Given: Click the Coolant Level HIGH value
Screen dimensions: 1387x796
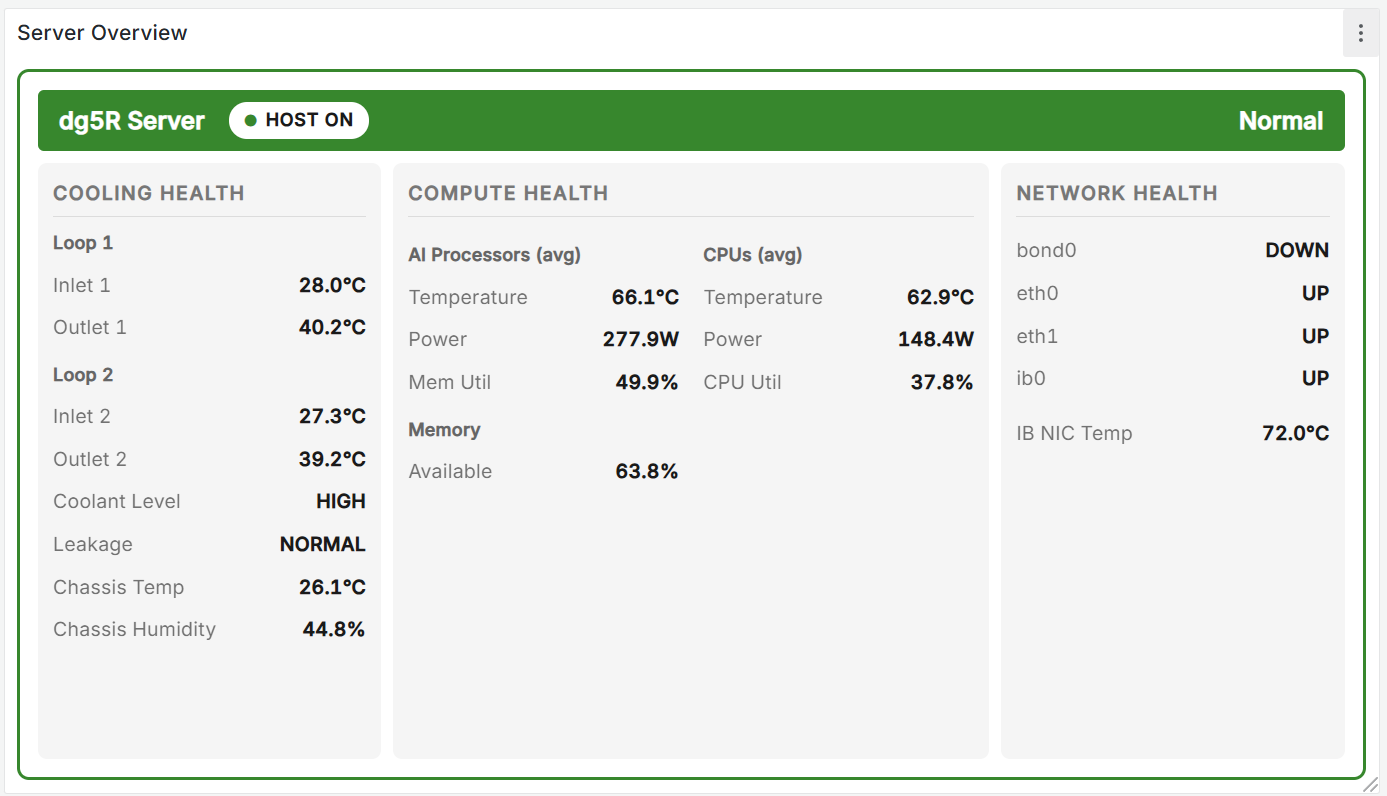Looking at the screenshot, I should [340, 501].
